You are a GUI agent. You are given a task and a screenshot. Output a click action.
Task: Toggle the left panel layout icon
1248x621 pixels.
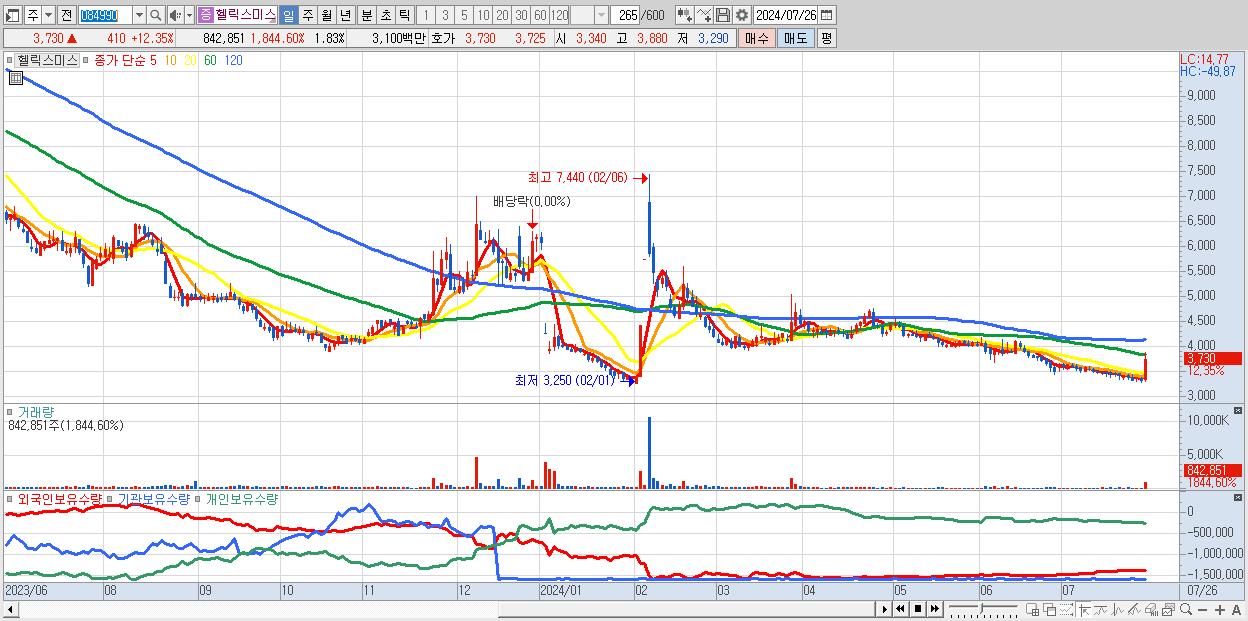tap(12, 15)
